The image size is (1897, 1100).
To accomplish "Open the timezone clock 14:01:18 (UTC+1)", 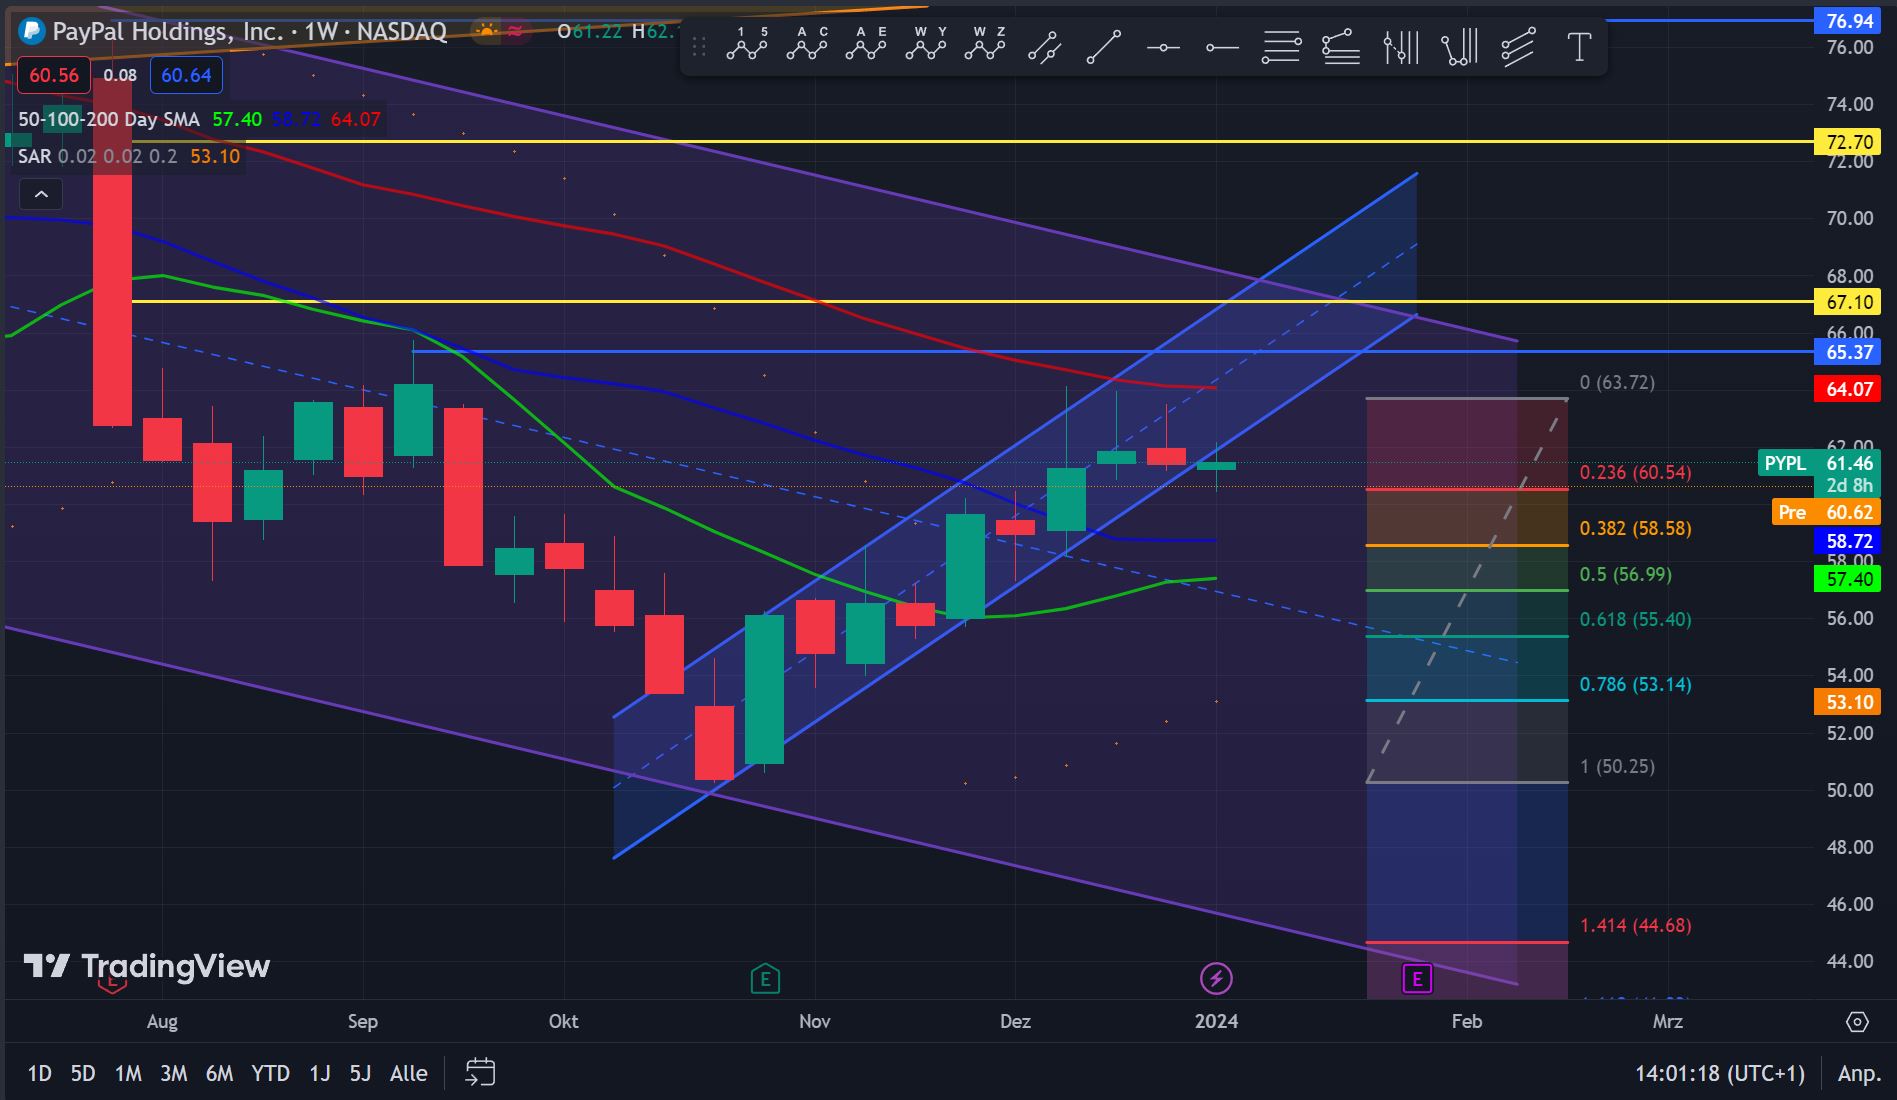I will (1720, 1073).
